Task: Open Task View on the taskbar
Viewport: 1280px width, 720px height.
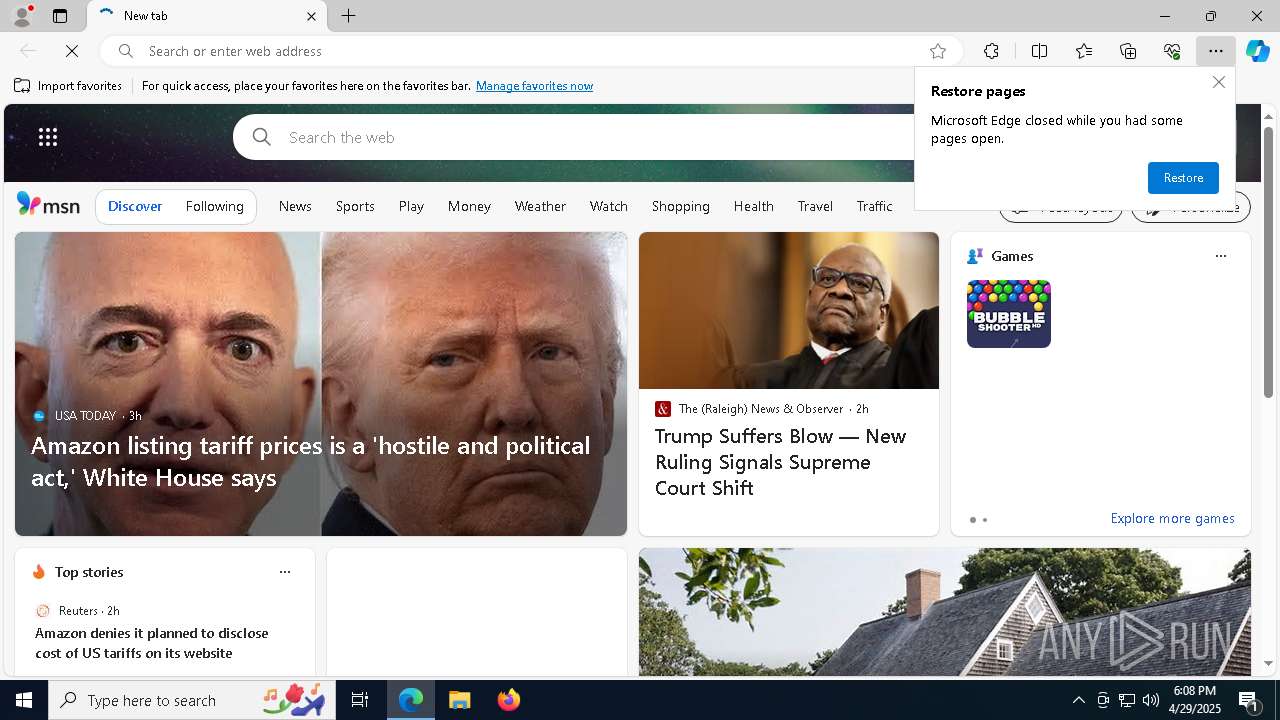Action: pyautogui.click(x=360, y=700)
